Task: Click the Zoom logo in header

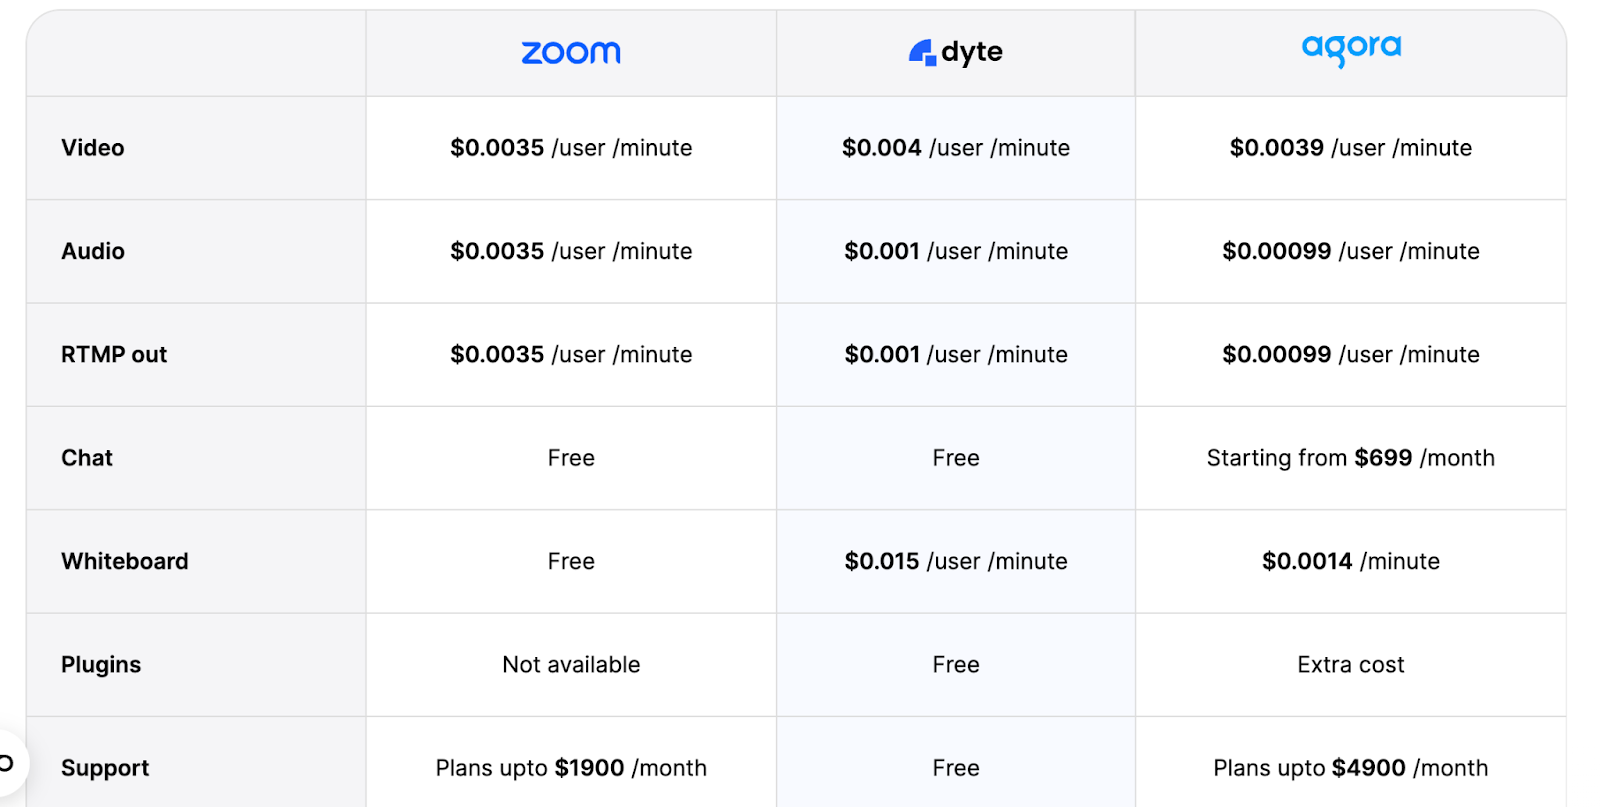Action: pyautogui.click(x=571, y=53)
